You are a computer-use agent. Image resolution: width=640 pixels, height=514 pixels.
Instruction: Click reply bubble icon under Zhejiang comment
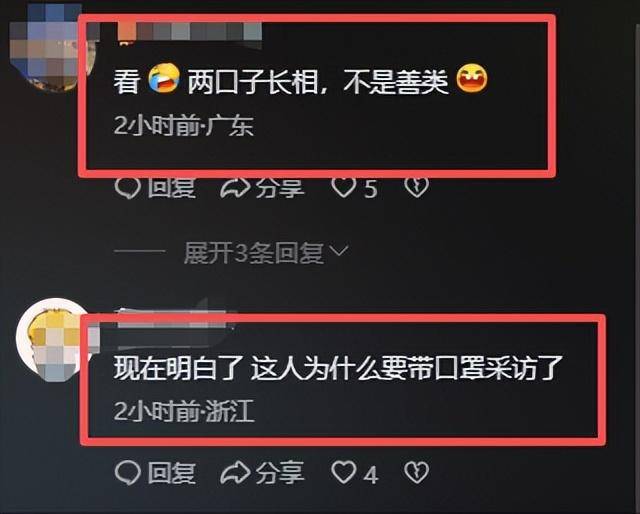127,472
